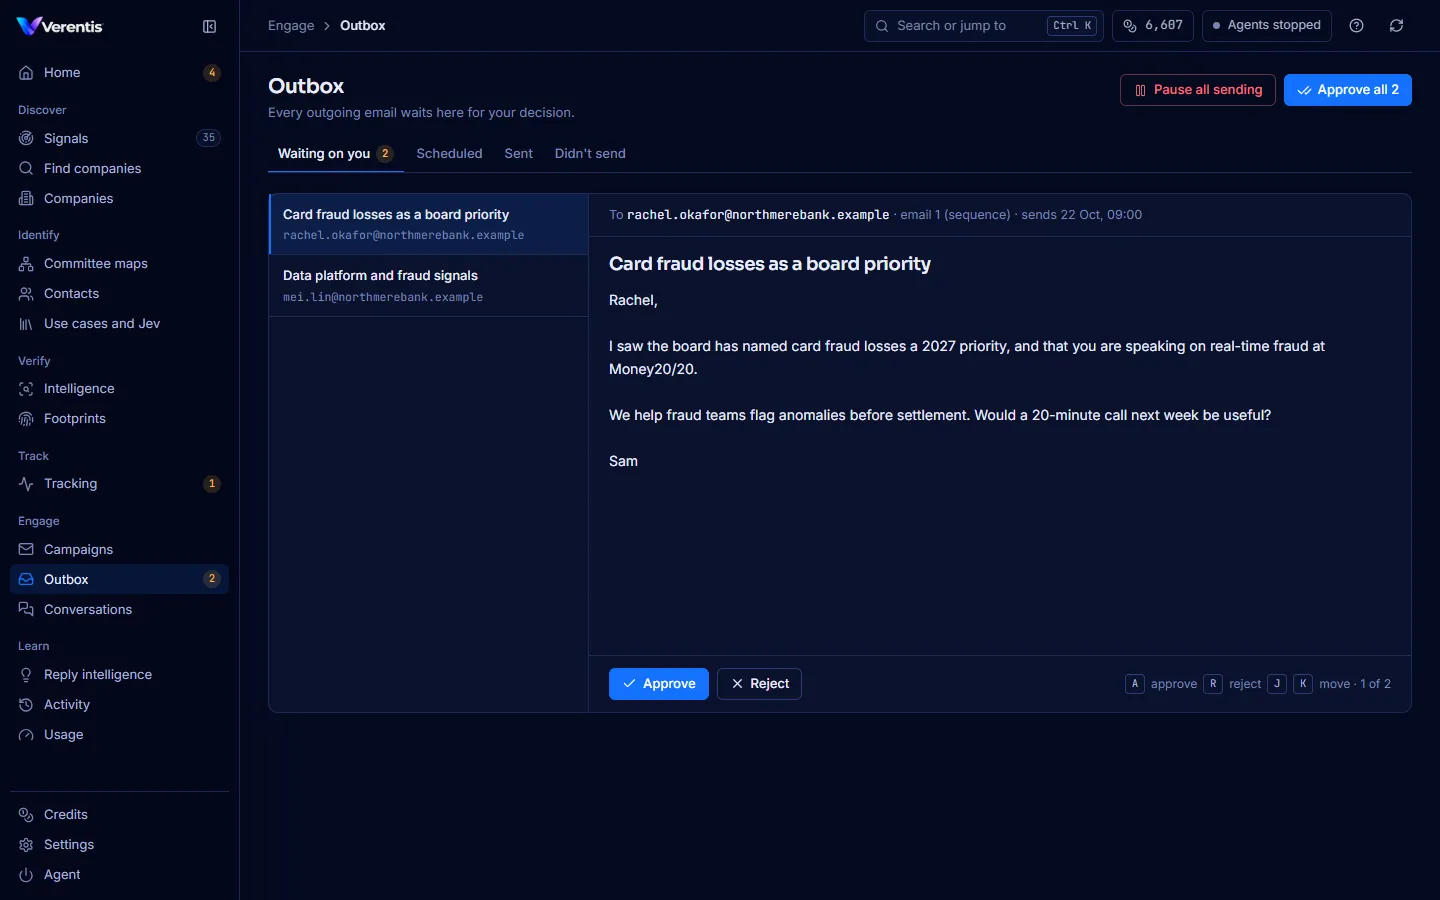Select Data platform and fraud signals email
This screenshot has width=1440, height=900.
(x=429, y=286)
